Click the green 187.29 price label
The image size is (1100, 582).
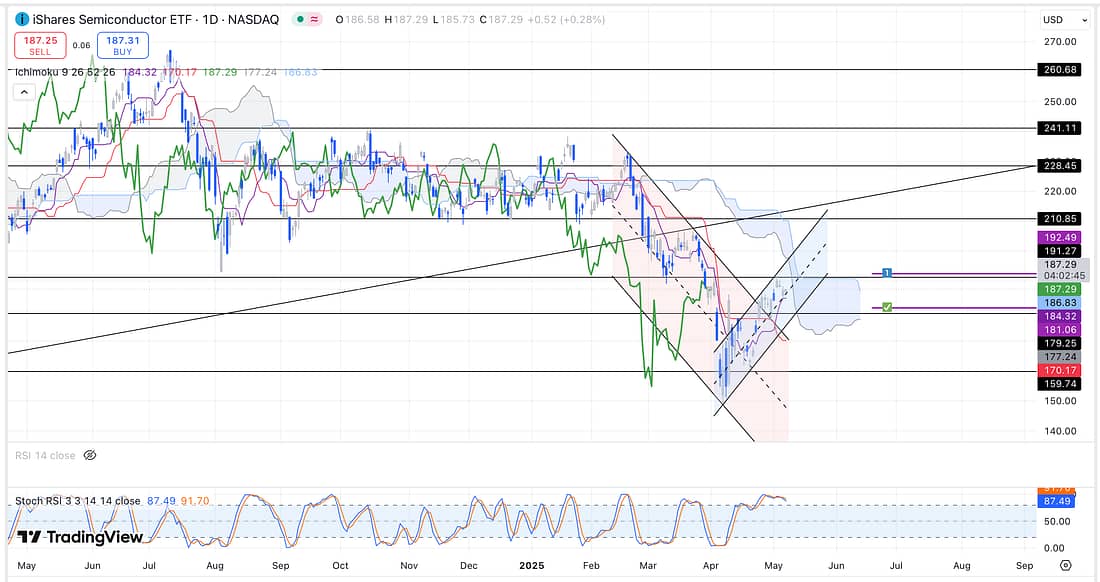pos(1061,289)
